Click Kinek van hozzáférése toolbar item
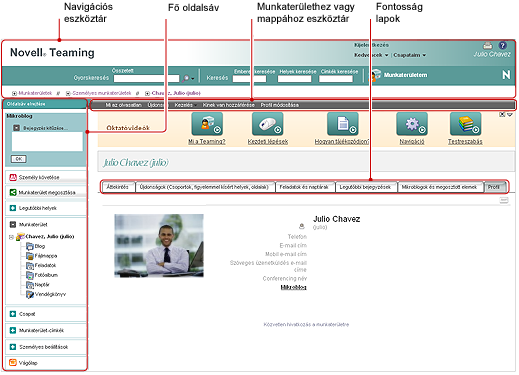The image size is (519, 375). 229,105
